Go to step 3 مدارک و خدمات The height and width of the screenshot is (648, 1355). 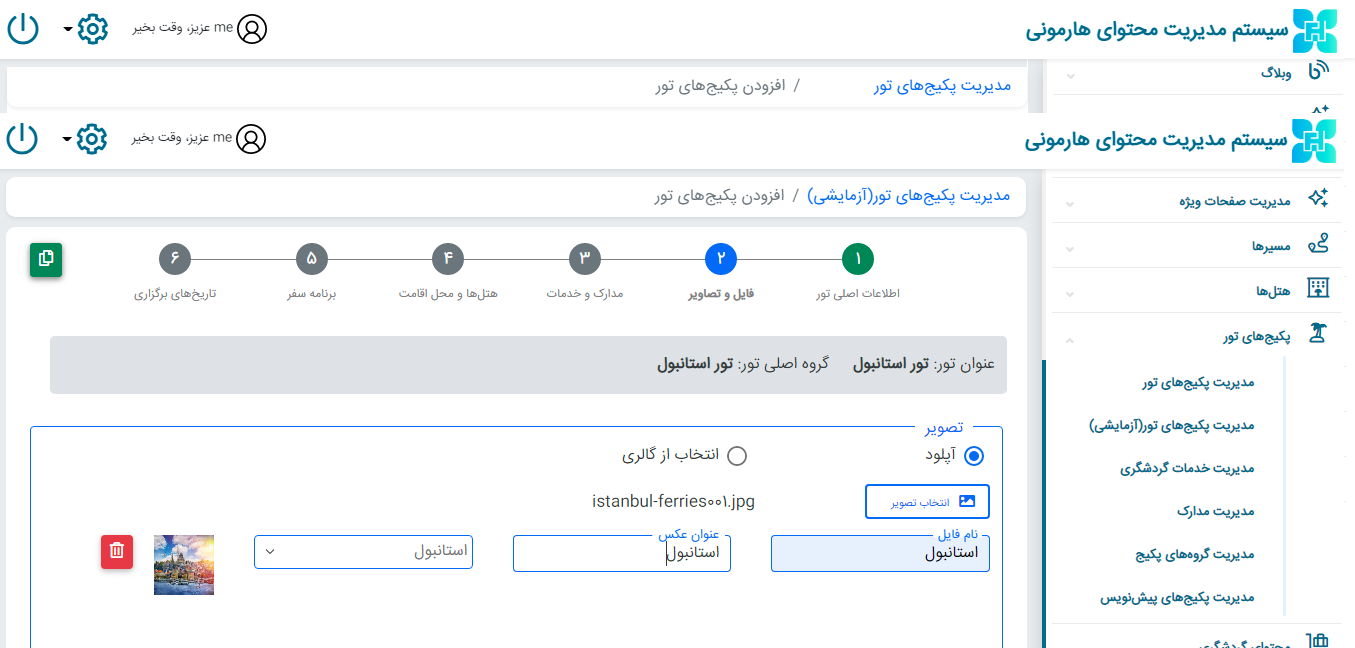pyautogui.click(x=584, y=260)
